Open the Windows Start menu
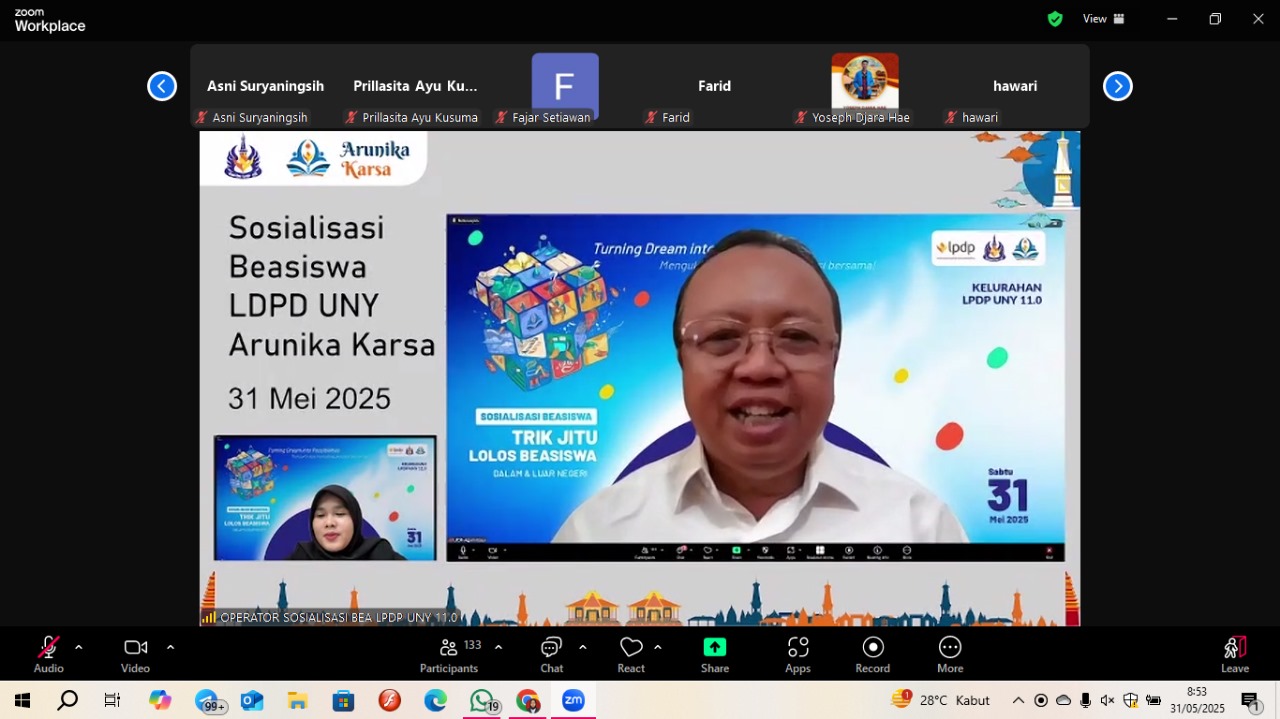This screenshot has width=1280, height=719. 22,700
